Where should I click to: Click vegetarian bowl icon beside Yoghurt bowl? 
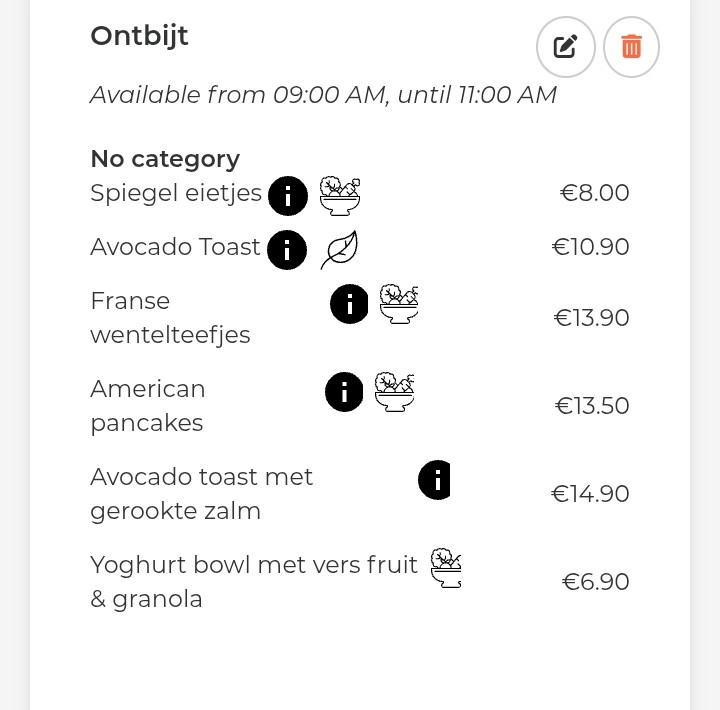pyautogui.click(x=446, y=568)
